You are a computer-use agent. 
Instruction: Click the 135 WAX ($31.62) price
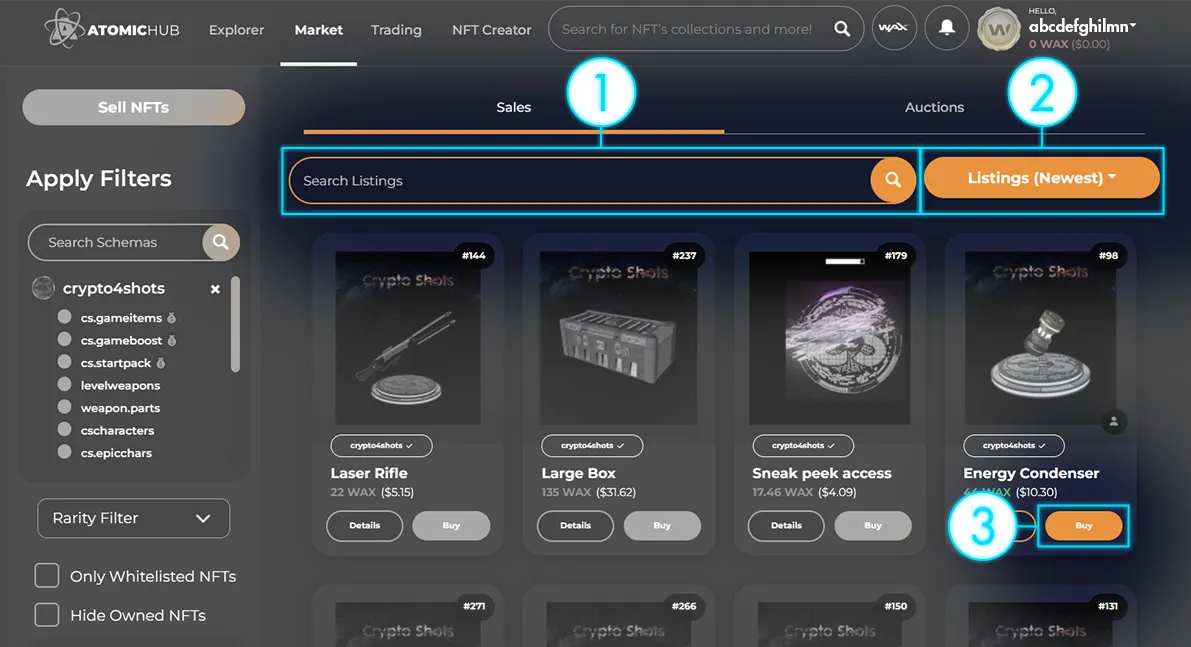pos(589,492)
